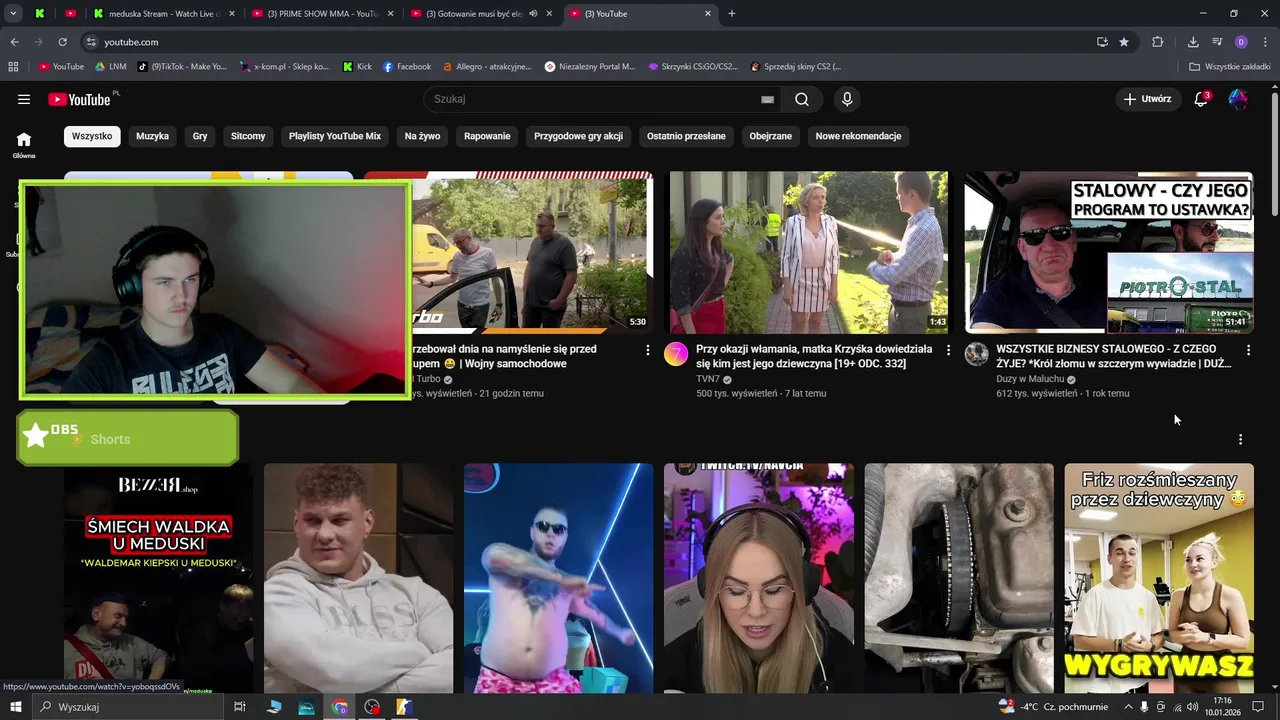Open three-dot menu for Stalowy video

pyautogui.click(x=1248, y=350)
